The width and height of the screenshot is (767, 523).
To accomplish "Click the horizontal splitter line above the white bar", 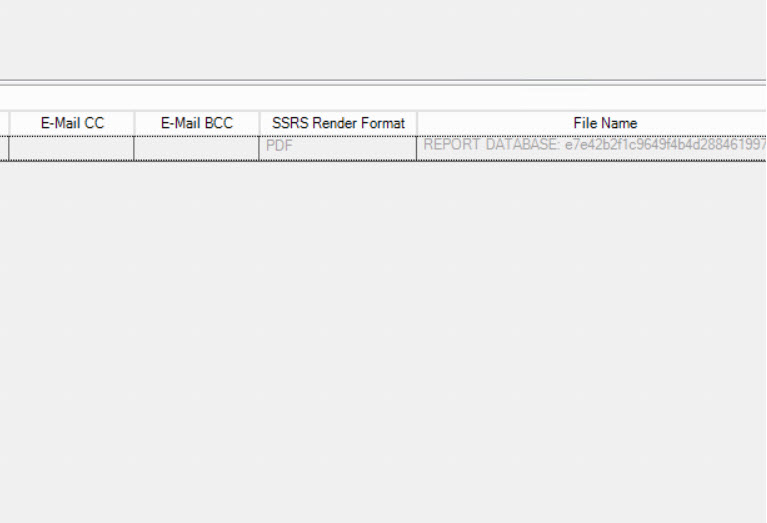I will (383, 82).
